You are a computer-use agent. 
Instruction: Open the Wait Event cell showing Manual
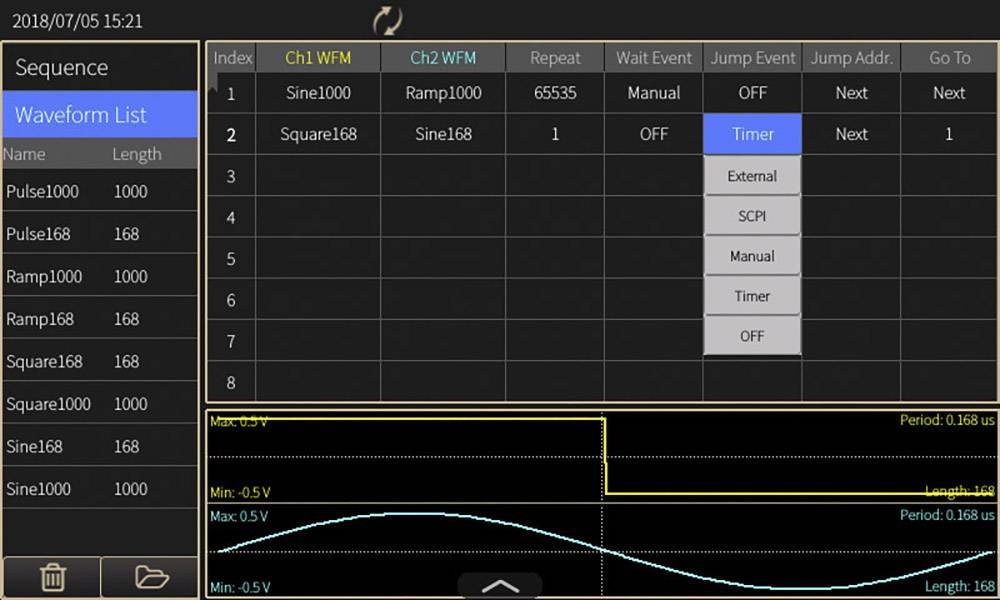click(653, 92)
